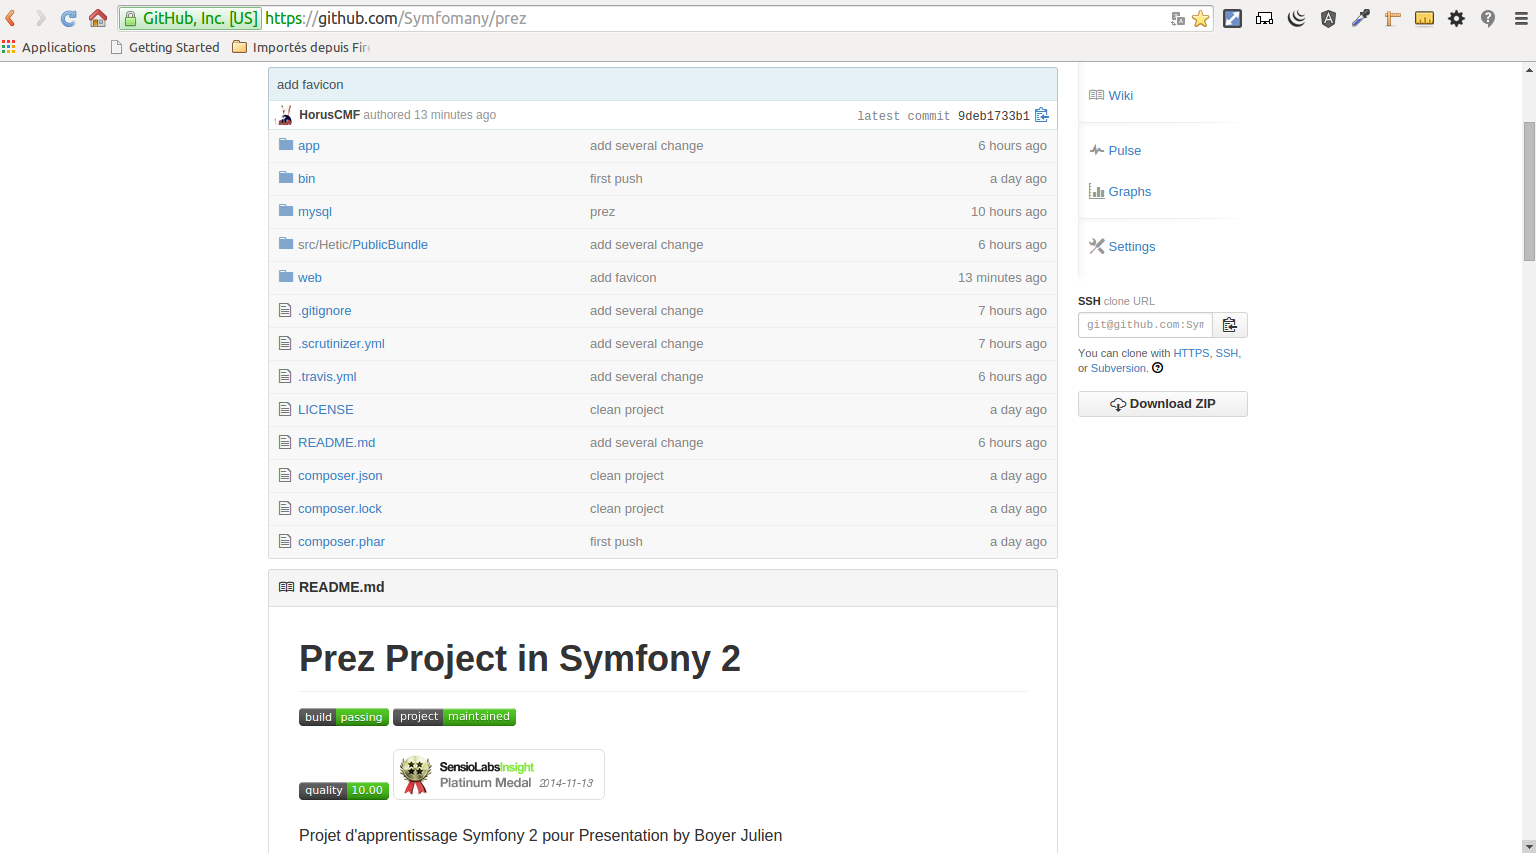Click 'first push' message on the bin row
1536x853 pixels.
pos(616,178)
